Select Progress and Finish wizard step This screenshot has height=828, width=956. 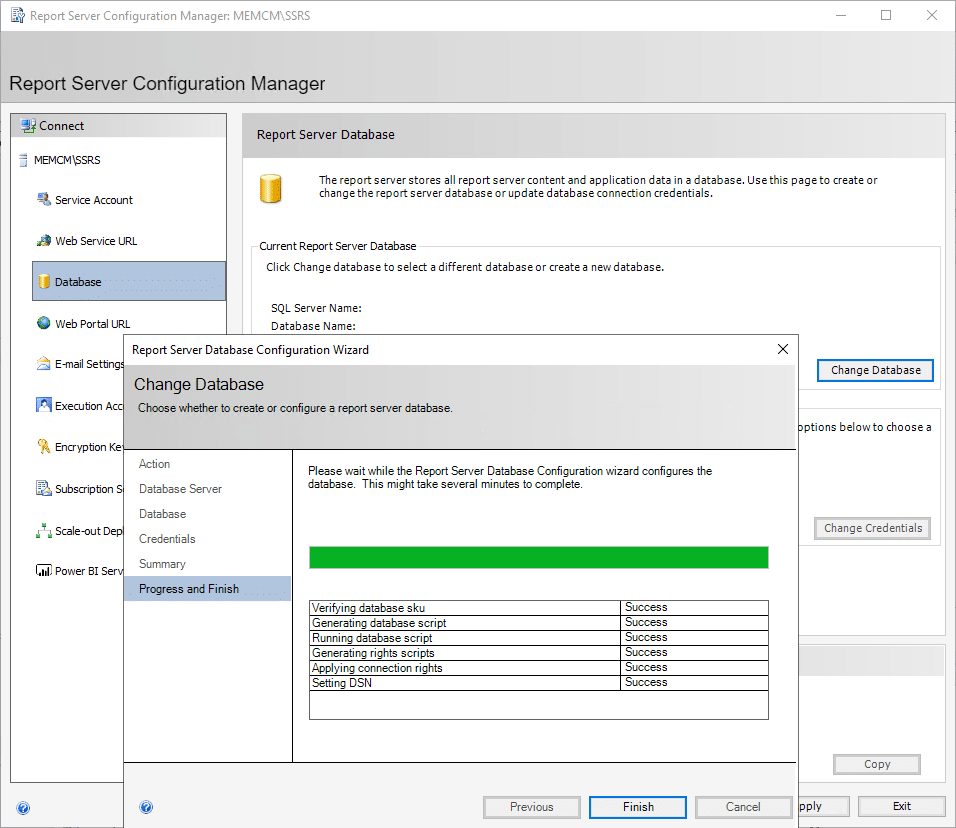pyautogui.click(x=189, y=589)
